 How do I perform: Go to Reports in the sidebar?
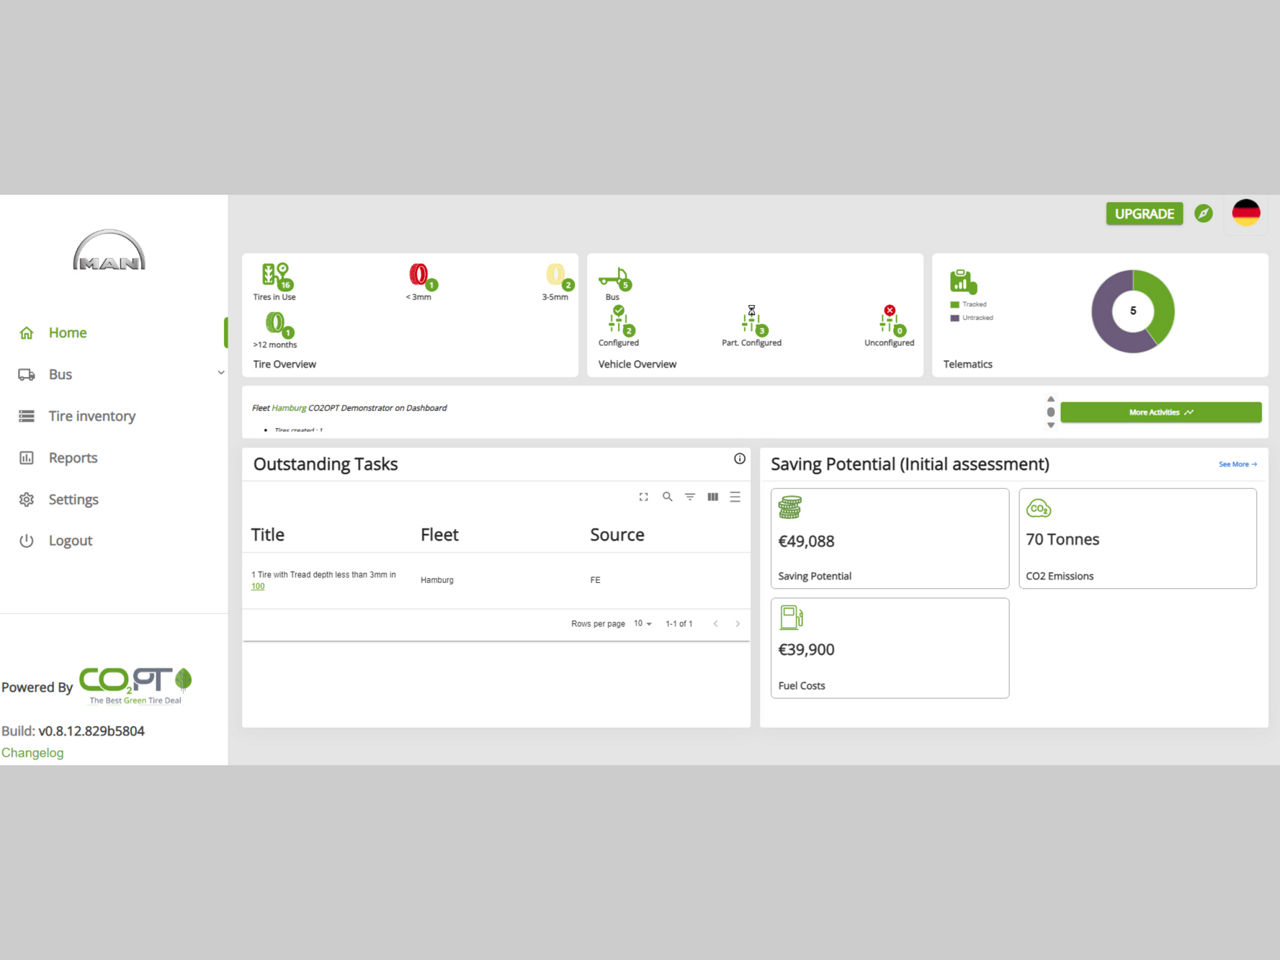73,457
